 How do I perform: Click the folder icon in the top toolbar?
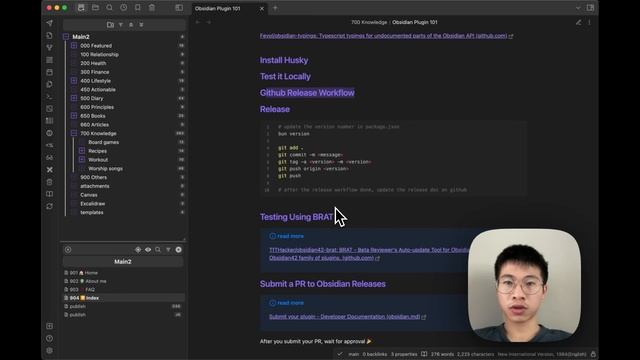coord(95,8)
